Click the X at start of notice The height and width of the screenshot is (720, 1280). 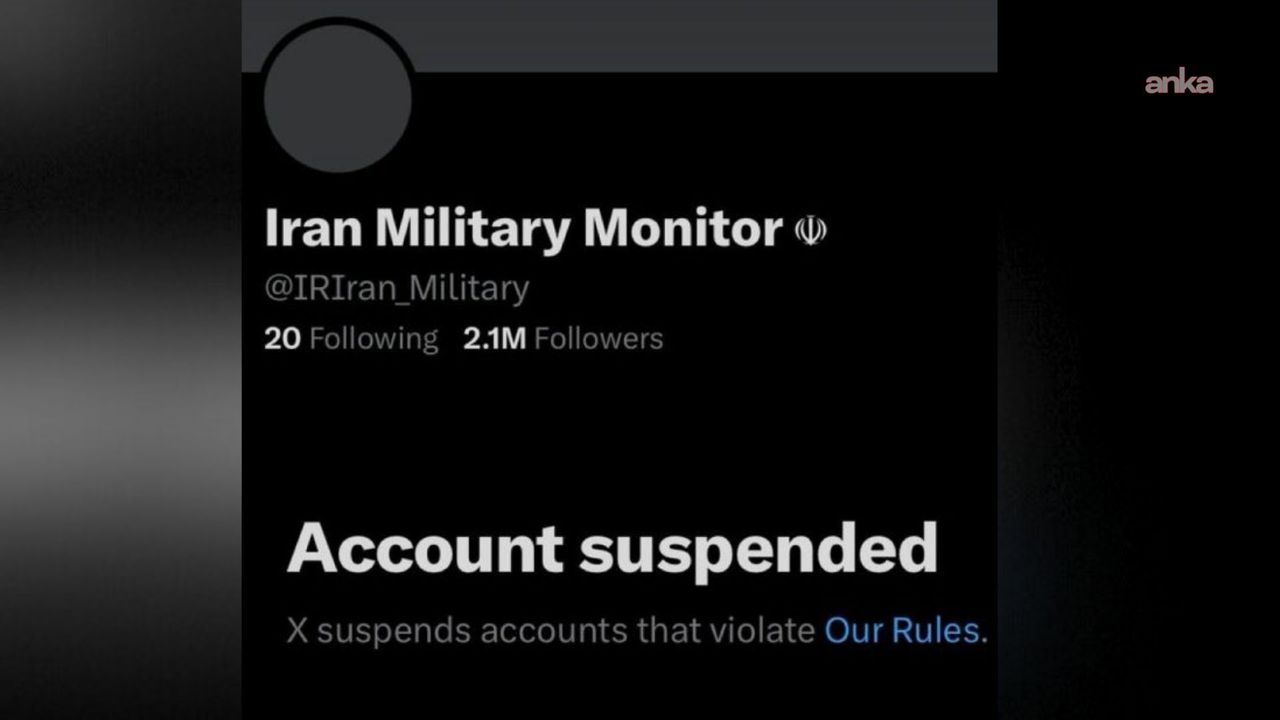tap(296, 631)
